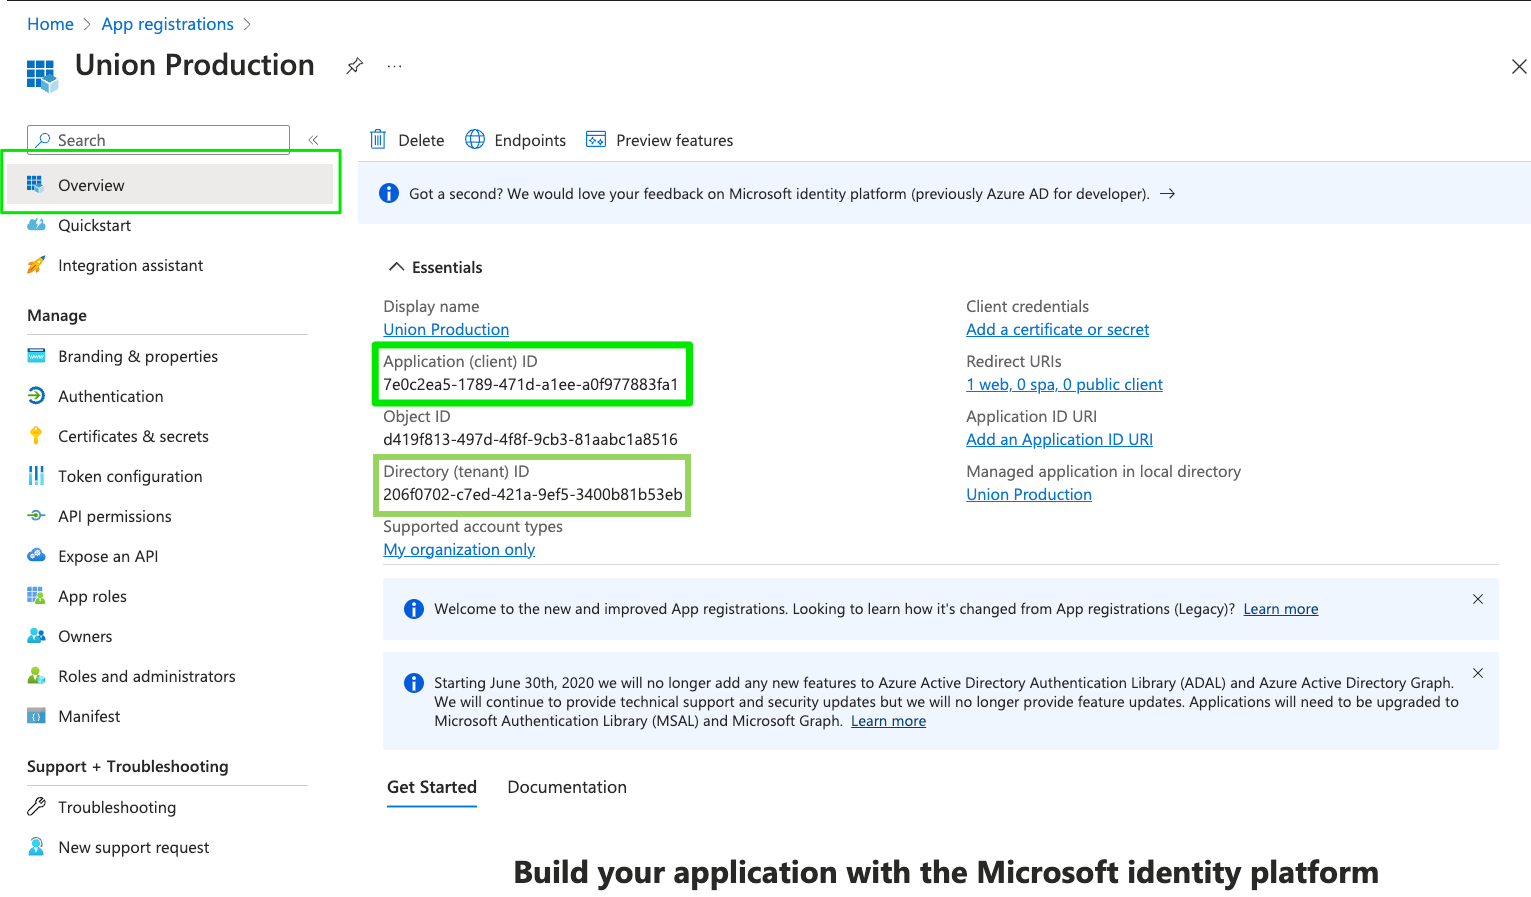Open the Endpoints panel

[x=515, y=140]
